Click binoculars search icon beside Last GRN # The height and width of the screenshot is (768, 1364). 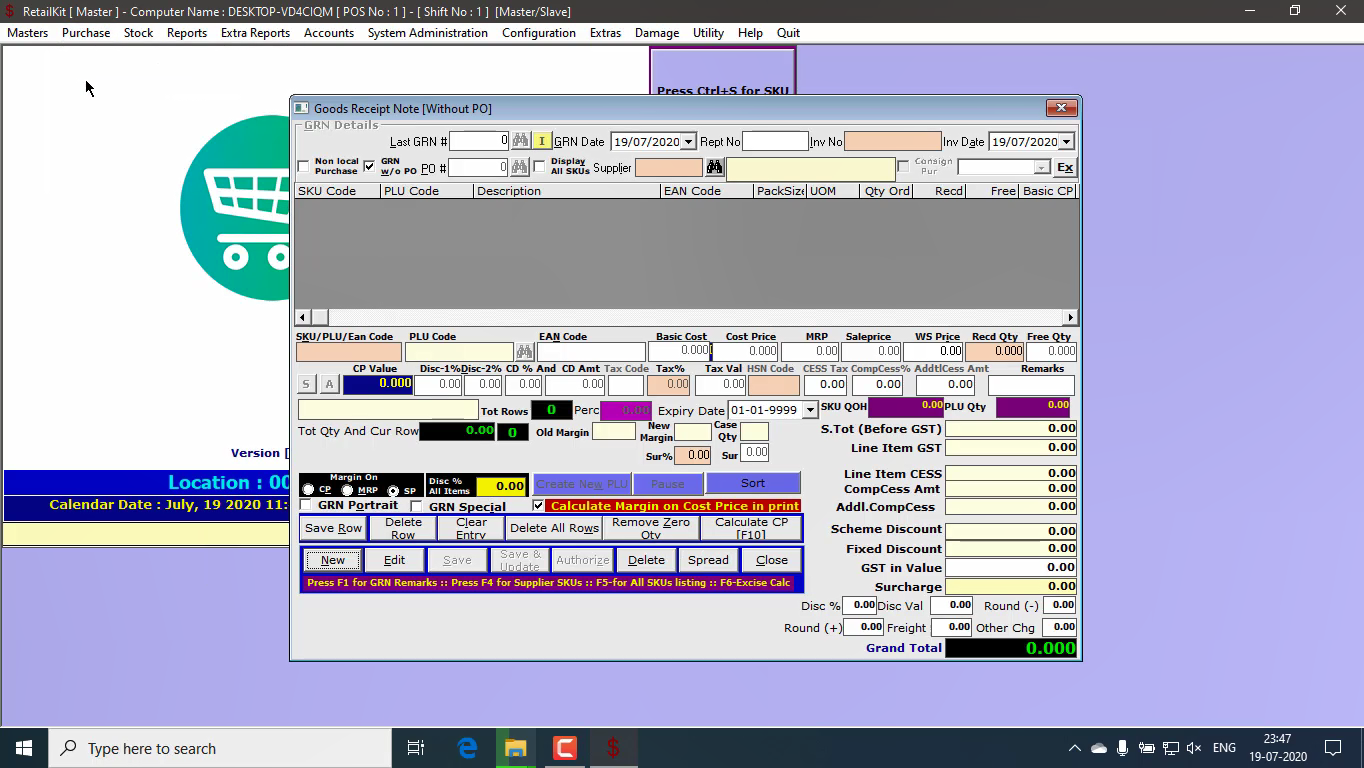click(x=520, y=141)
